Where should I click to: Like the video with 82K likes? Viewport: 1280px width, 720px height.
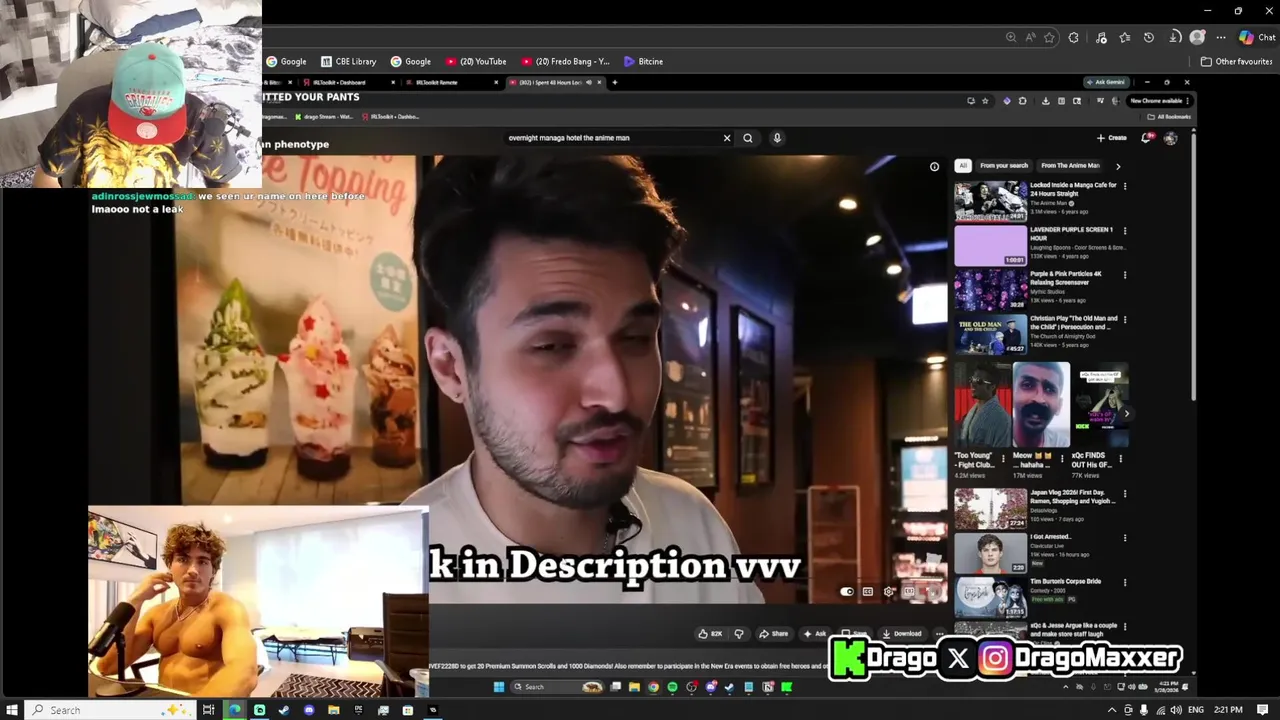710,634
